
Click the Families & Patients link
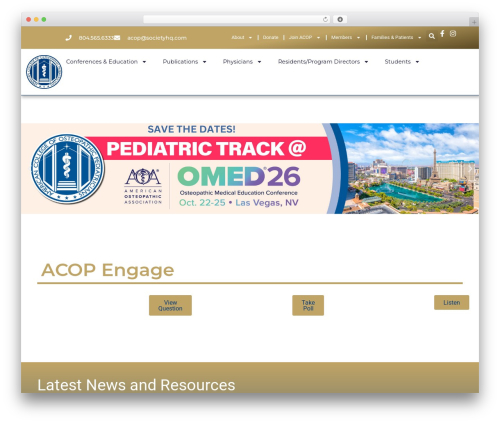click(392, 37)
